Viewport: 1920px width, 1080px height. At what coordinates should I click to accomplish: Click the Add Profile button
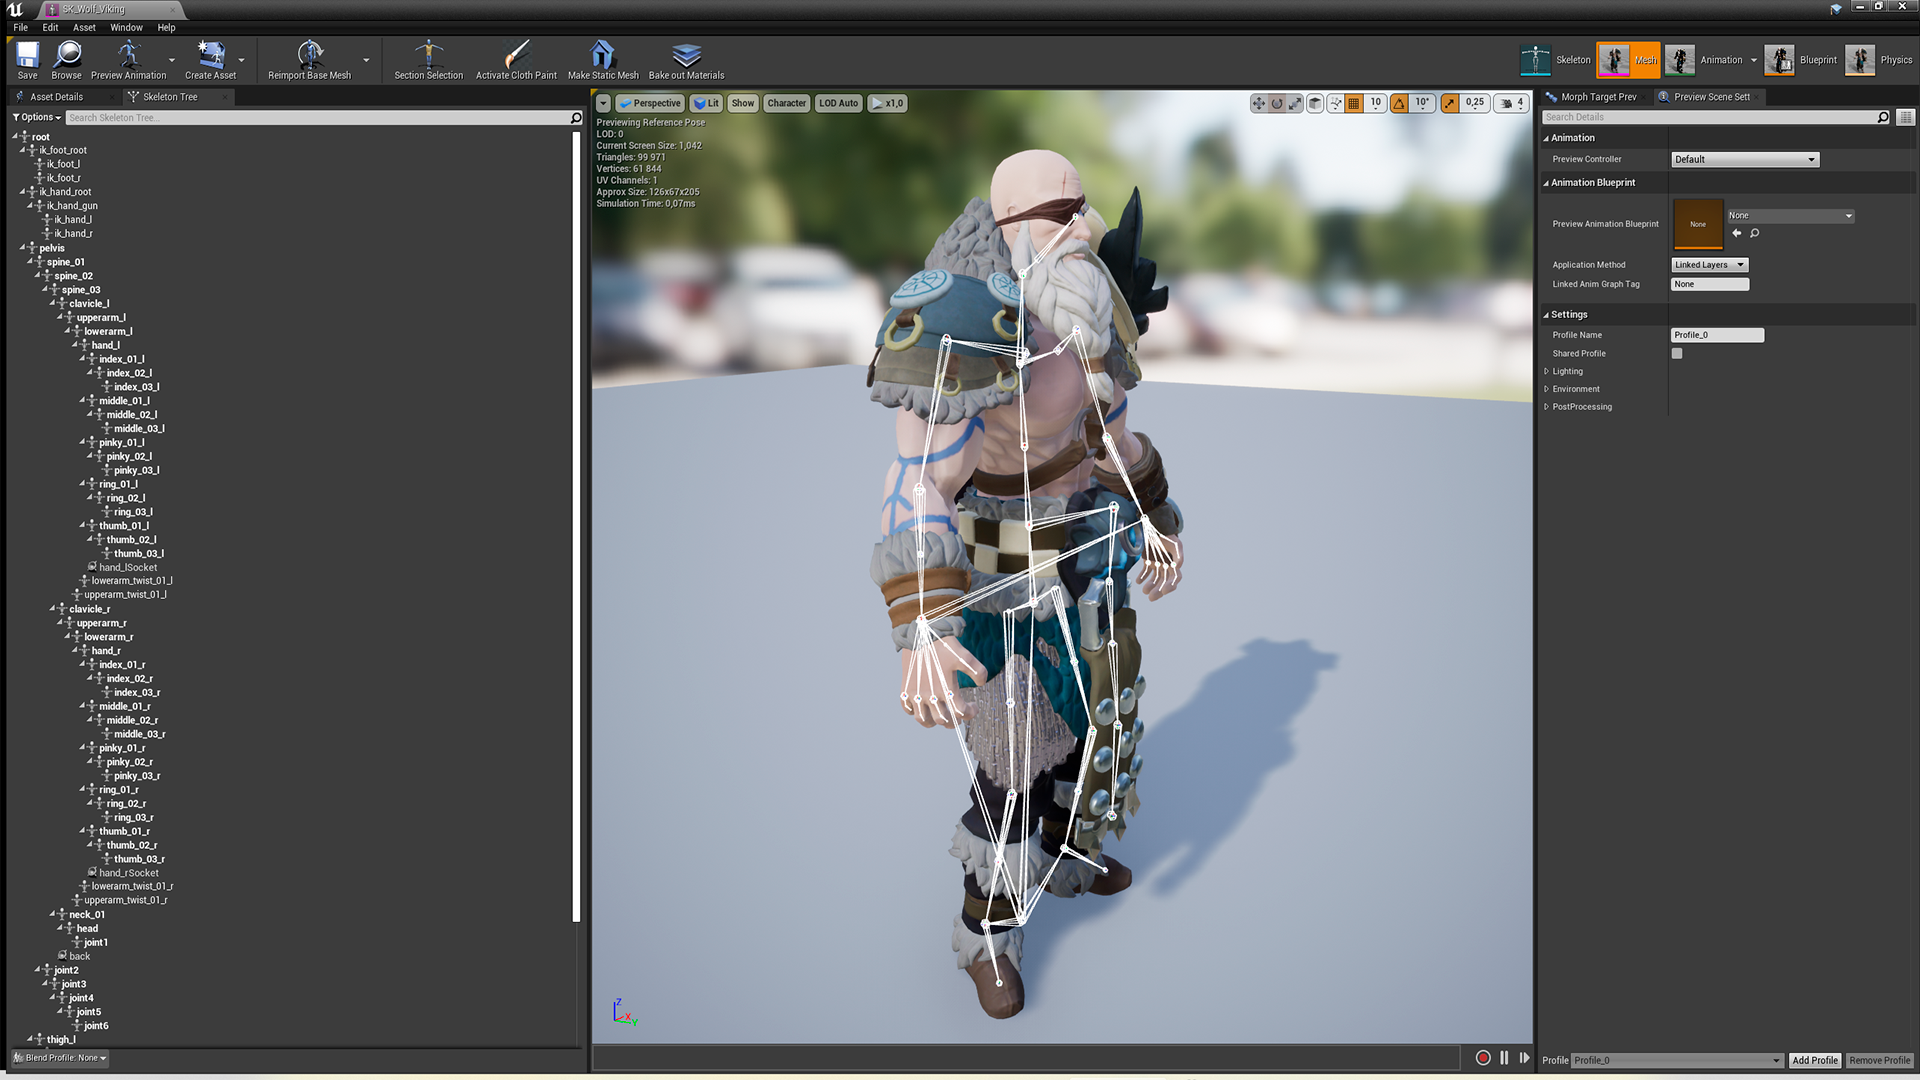click(x=1814, y=1060)
